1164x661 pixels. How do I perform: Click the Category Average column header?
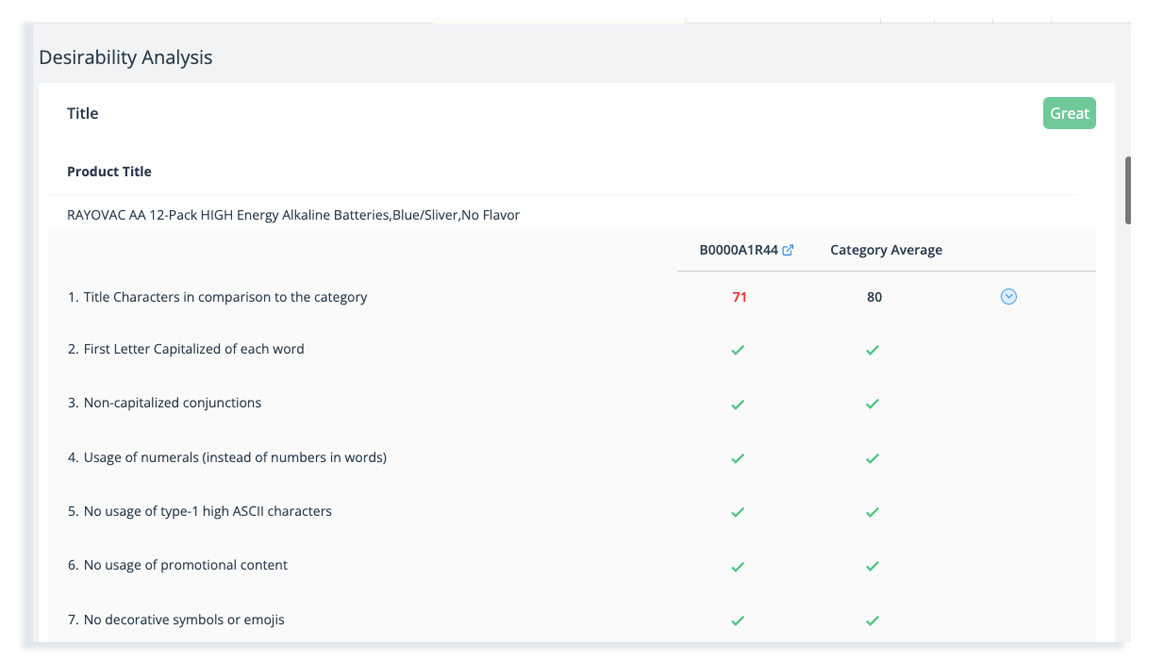(x=886, y=250)
